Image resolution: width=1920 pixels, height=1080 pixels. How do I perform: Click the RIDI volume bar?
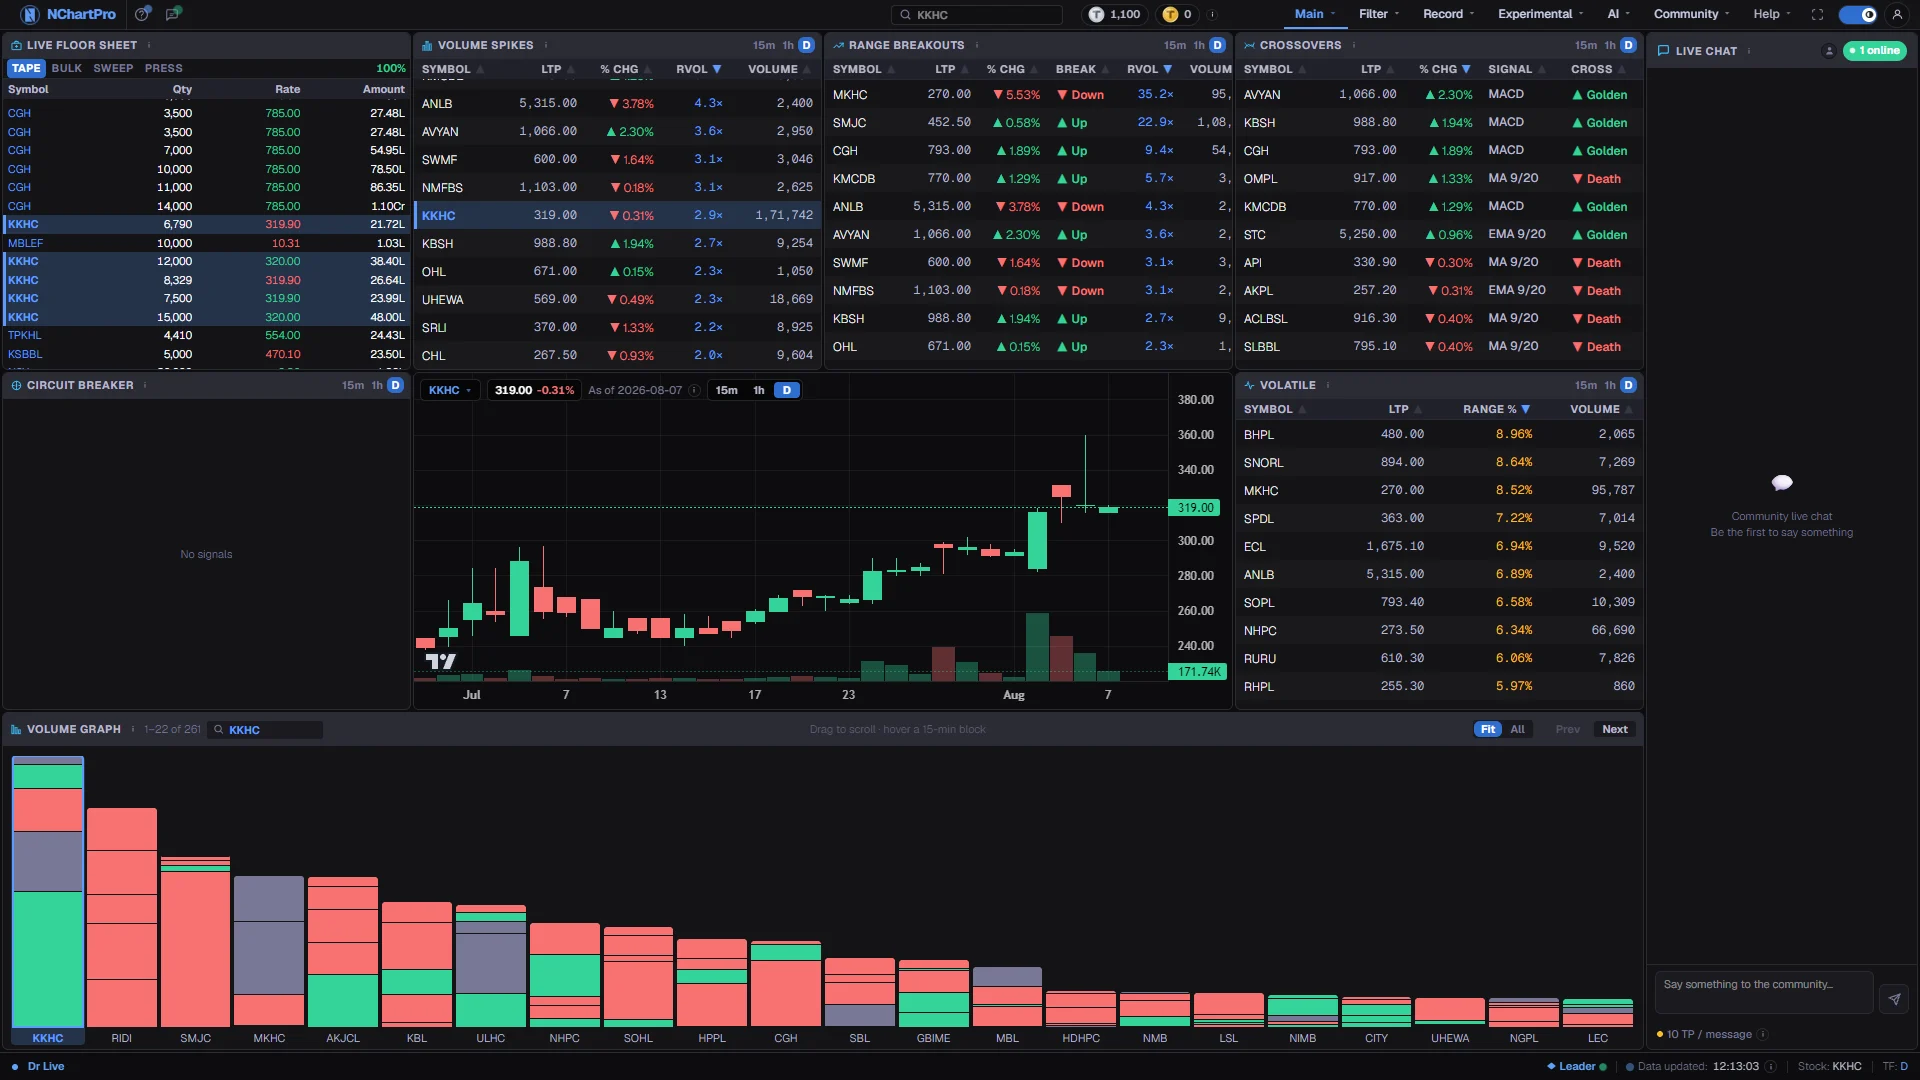pyautogui.click(x=122, y=917)
